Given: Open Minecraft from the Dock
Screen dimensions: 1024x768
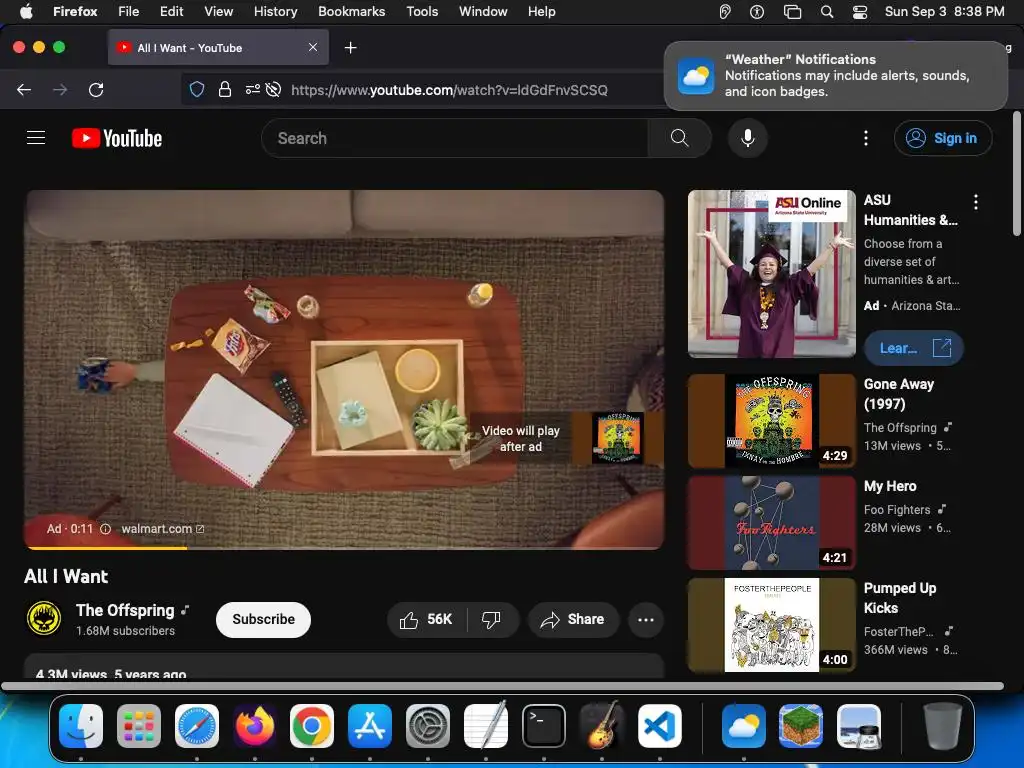Looking at the screenshot, I should 801,726.
